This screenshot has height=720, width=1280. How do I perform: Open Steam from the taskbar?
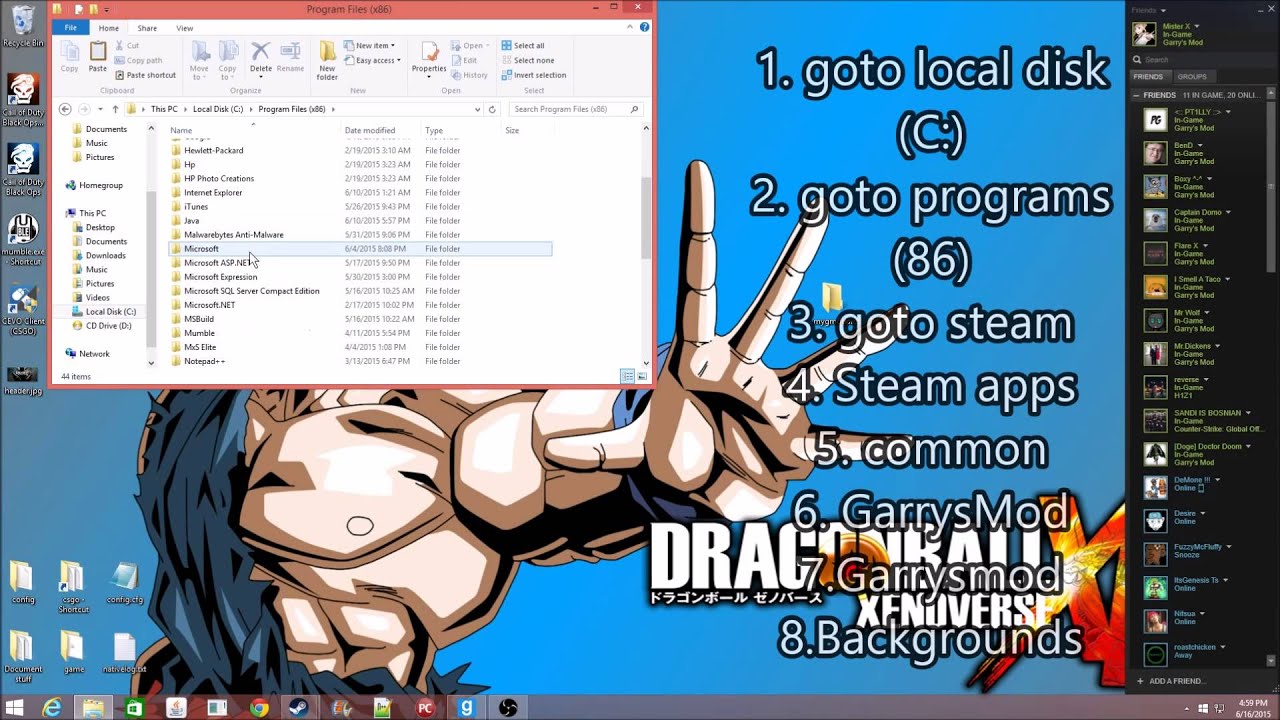[x=299, y=708]
